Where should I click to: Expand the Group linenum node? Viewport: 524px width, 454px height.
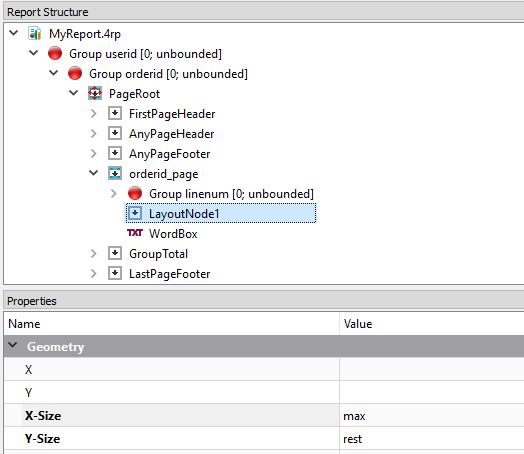tap(114, 193)
